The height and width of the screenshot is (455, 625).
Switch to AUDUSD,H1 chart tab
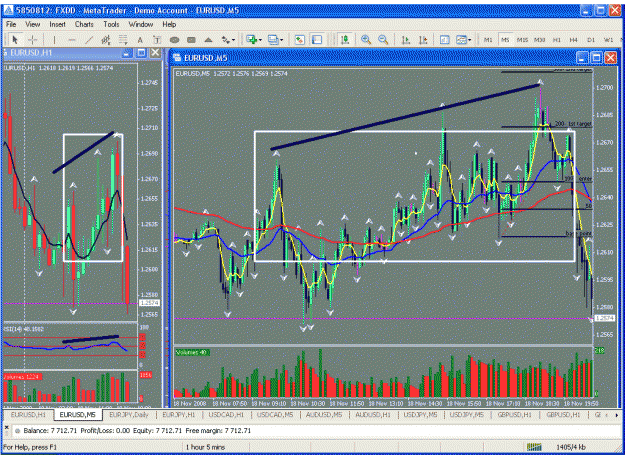(x=373, y=415)
